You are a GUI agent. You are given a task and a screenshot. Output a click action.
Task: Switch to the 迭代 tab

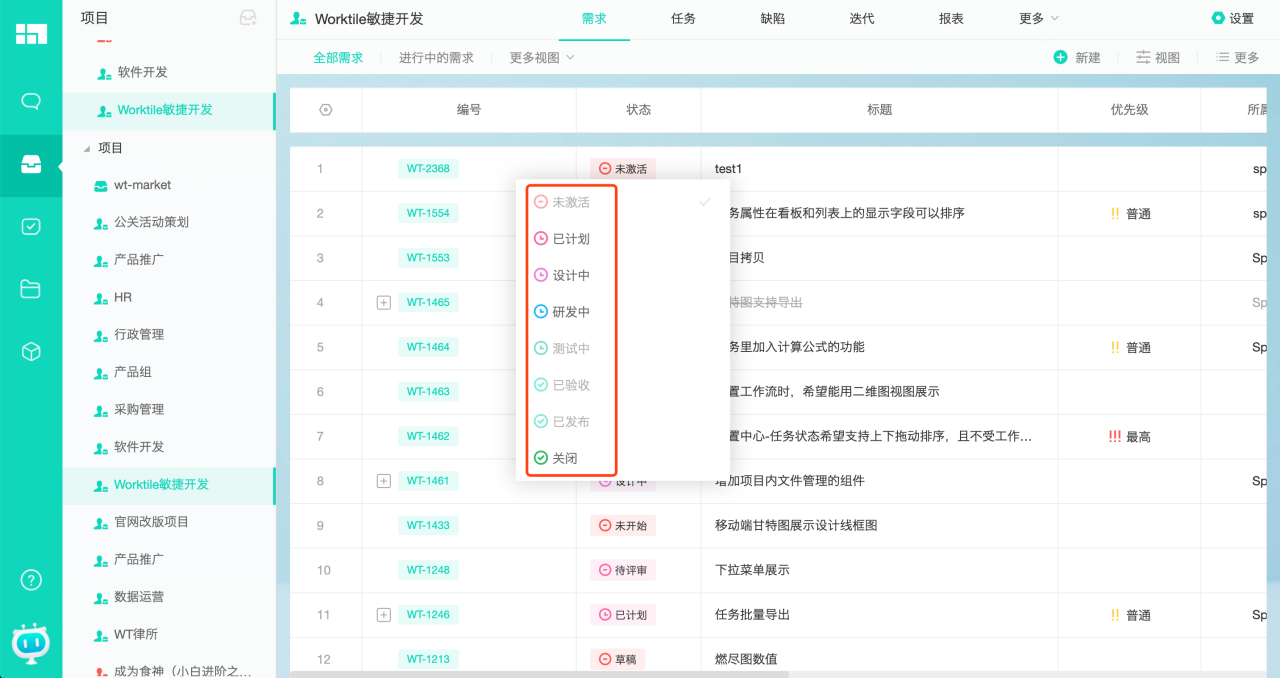[862, 19]
